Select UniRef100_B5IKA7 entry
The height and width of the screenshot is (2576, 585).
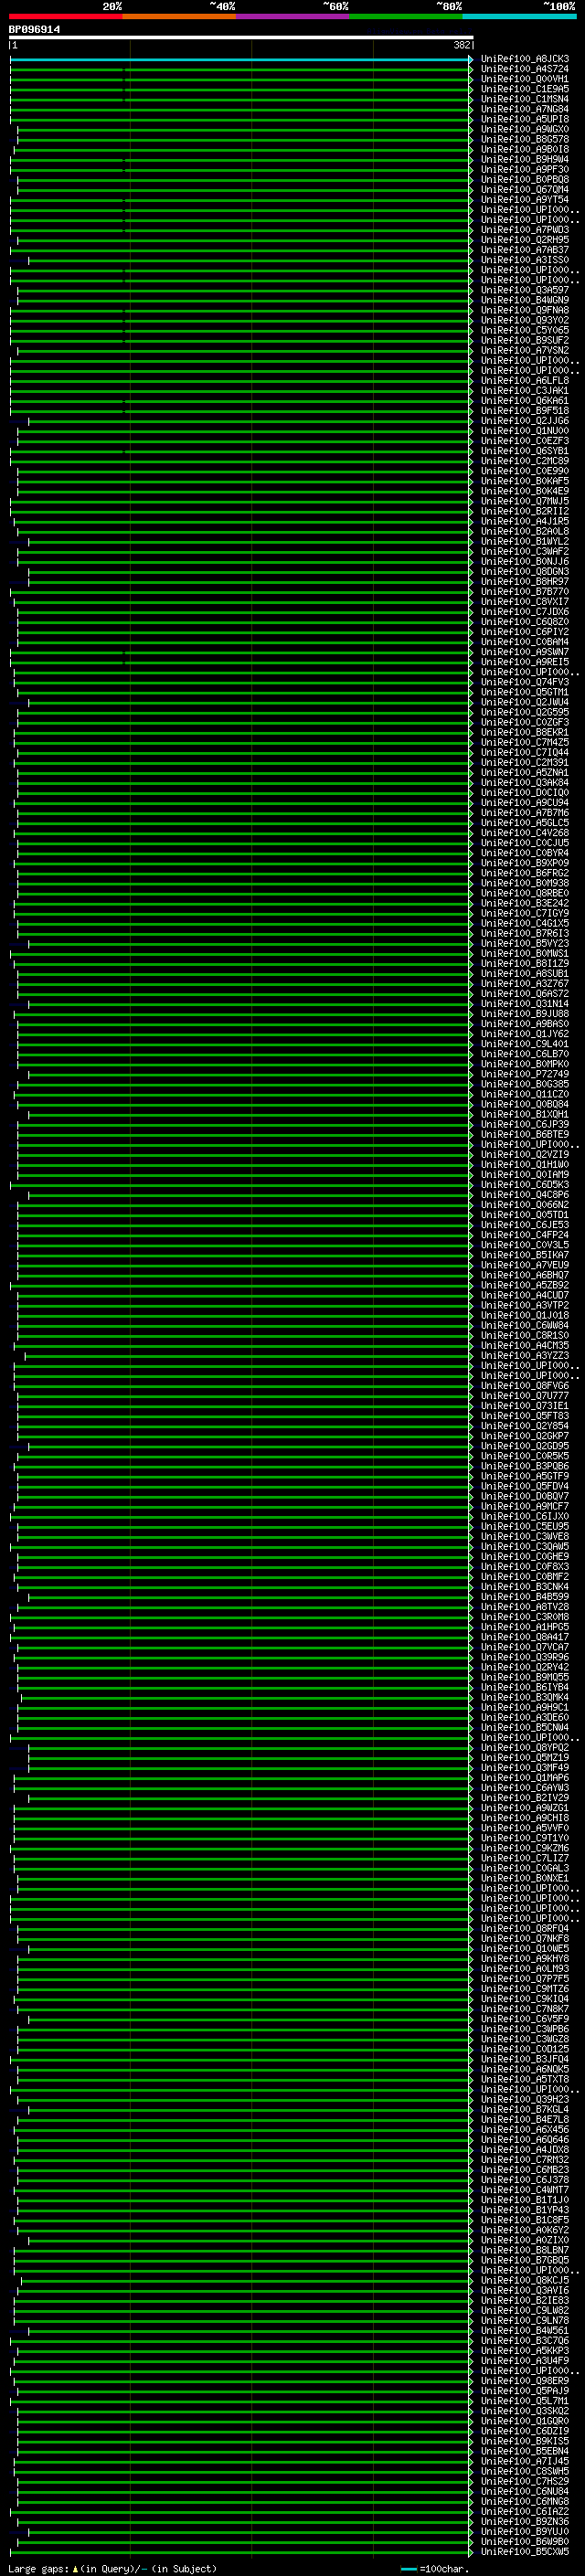point(525,1255)
